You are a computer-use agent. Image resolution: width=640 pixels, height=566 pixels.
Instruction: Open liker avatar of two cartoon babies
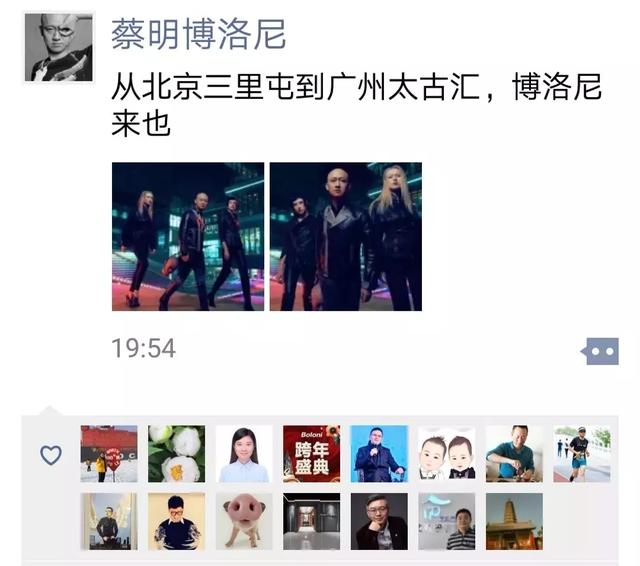[x=447, y=454]
